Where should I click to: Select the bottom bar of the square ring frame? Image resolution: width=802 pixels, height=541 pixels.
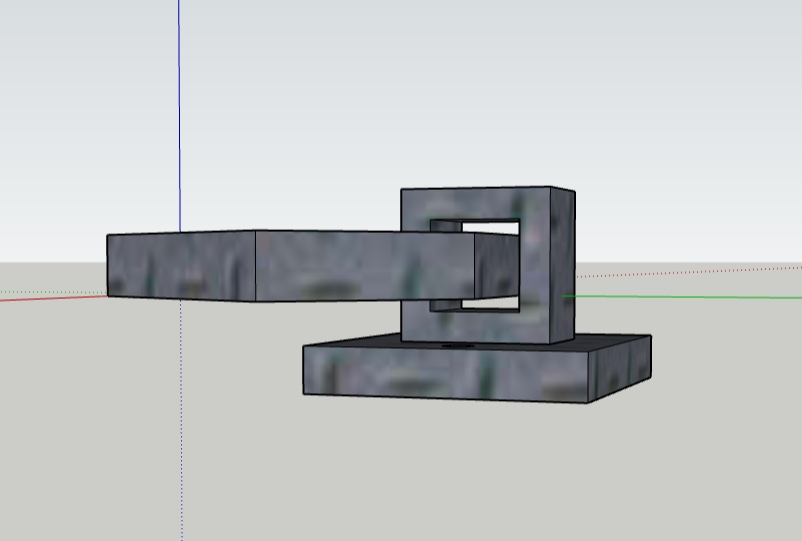476,326
